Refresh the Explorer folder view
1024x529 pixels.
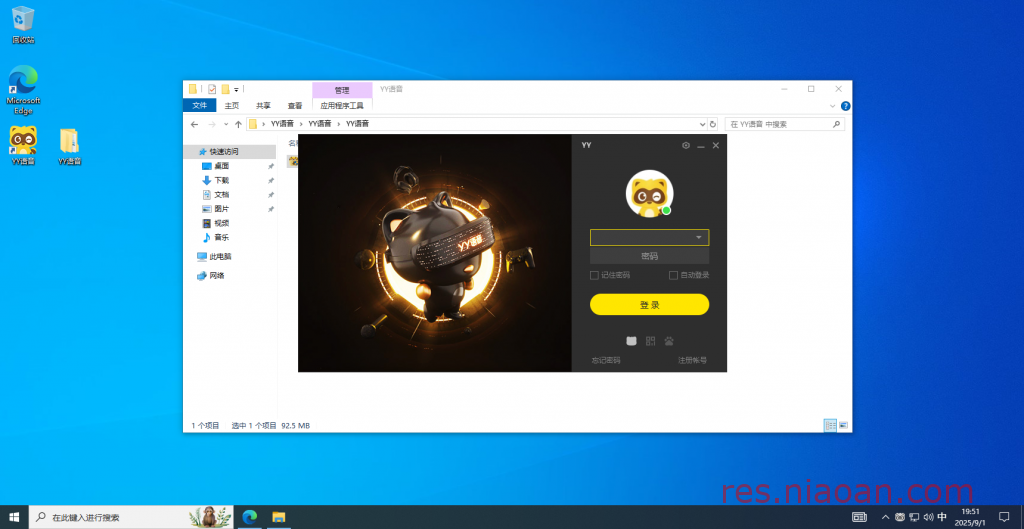pos(712,124)
